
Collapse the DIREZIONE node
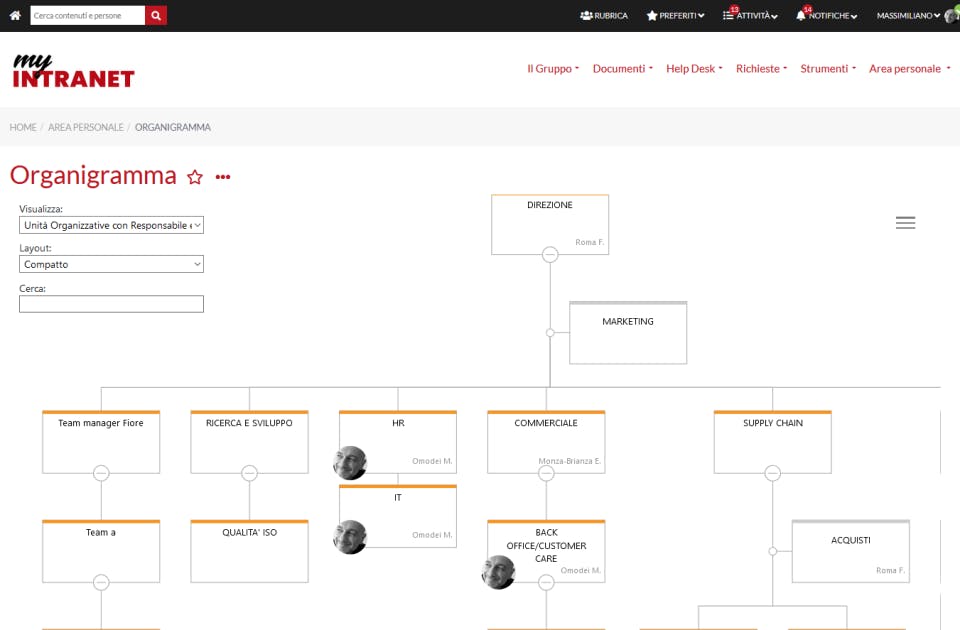[x=550, y=255]
